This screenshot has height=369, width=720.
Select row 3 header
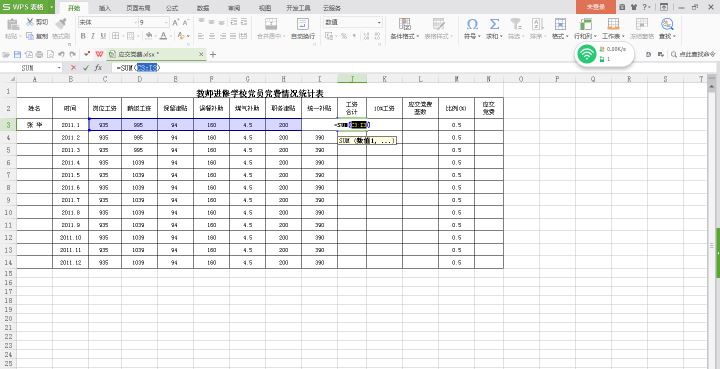click(8, 124)
